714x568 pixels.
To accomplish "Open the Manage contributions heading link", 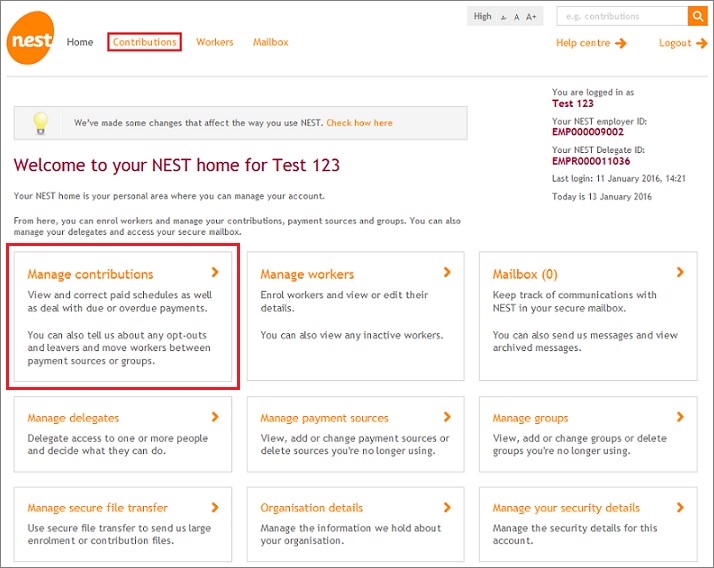I will tap(90, 274).
